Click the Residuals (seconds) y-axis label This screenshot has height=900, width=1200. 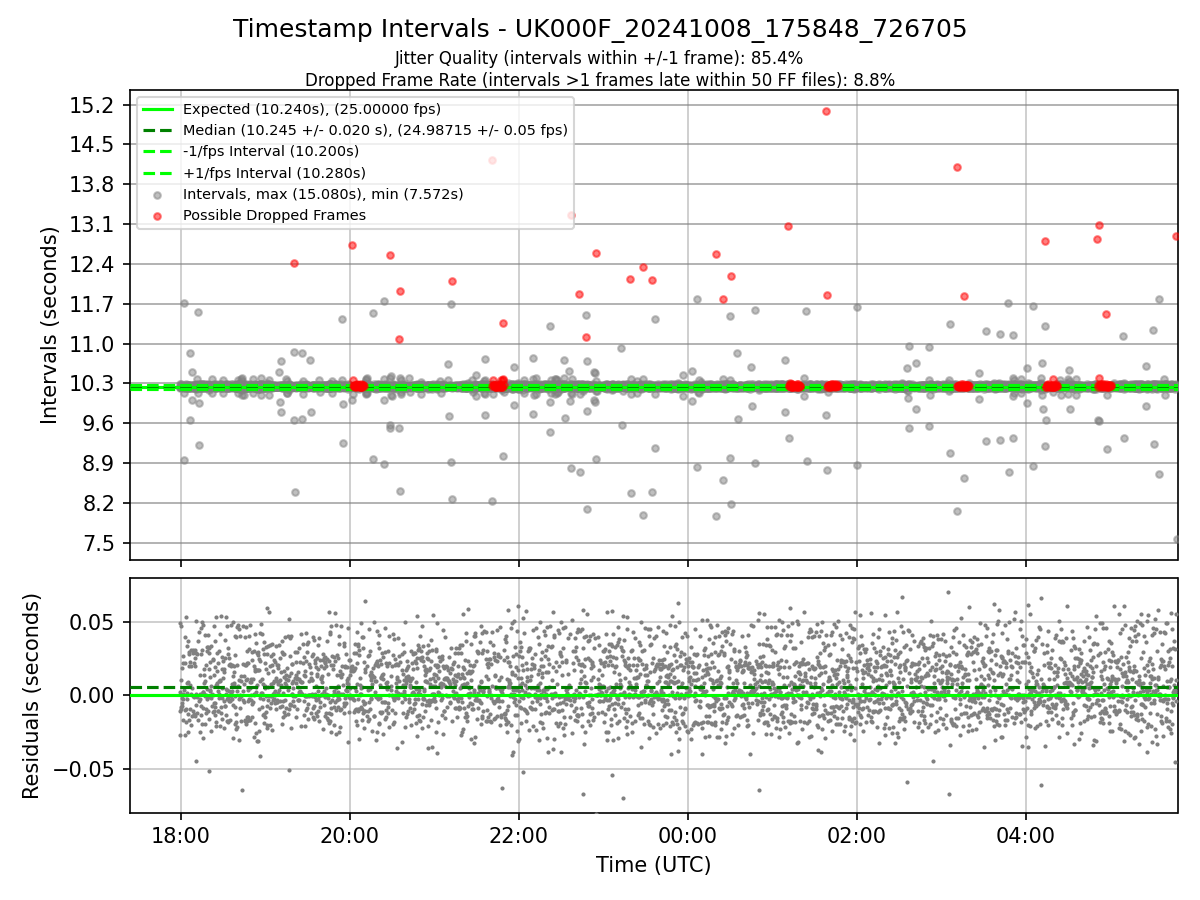tap(31, 696)
